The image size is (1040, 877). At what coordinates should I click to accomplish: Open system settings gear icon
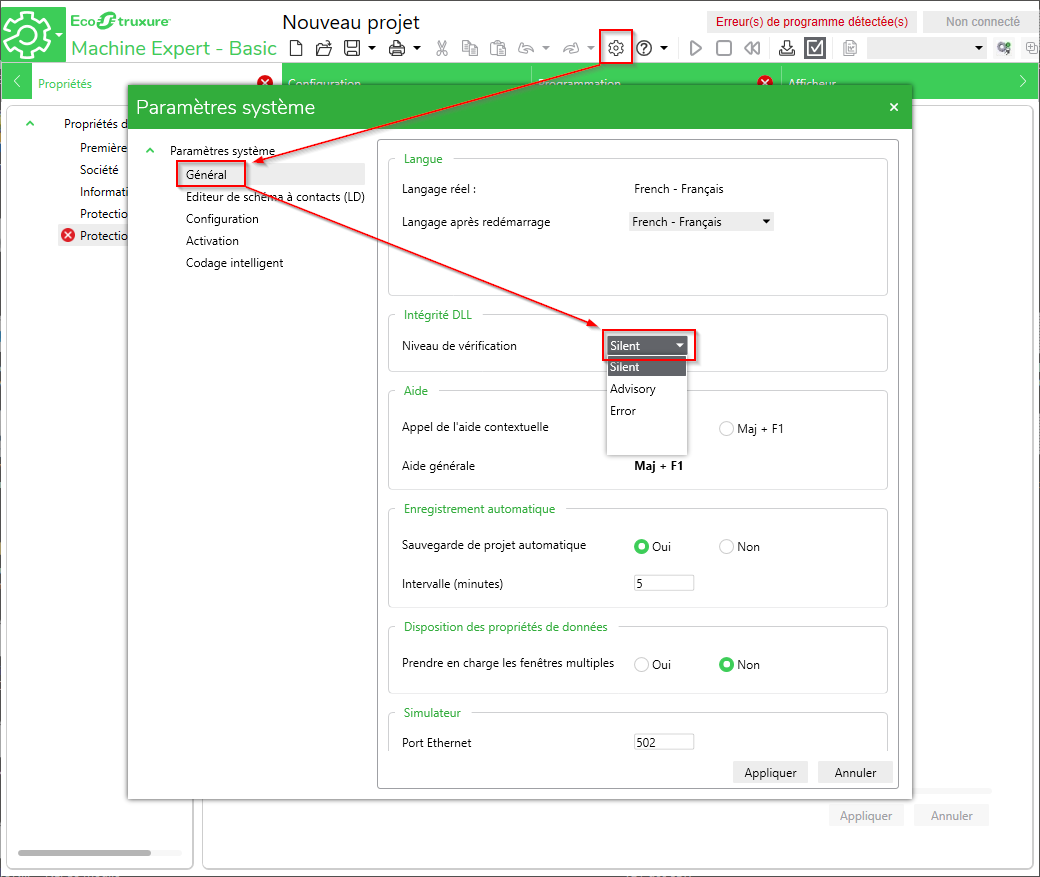pyautogui.click(x=616, y=47)
